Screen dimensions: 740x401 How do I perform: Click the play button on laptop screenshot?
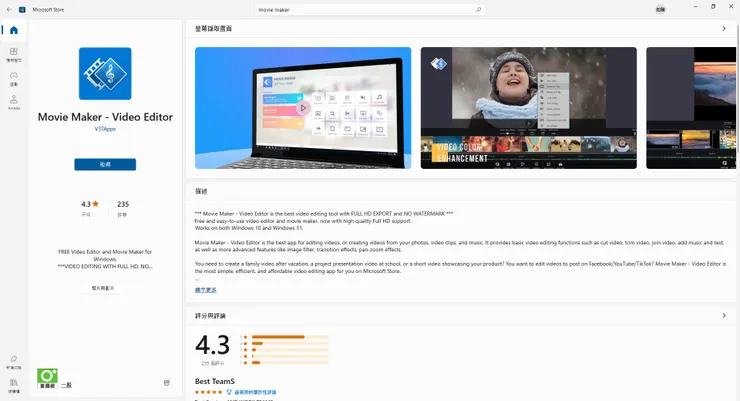[303, 108]
